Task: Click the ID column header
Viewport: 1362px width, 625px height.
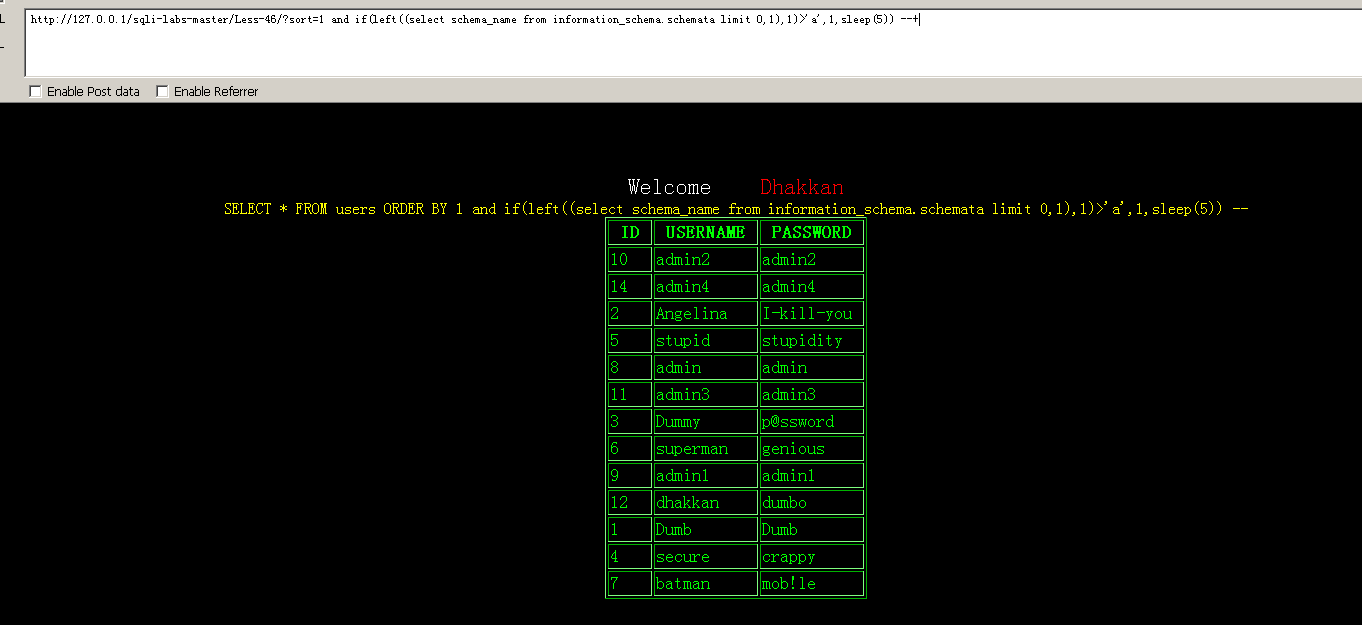Action: point(630,232)
